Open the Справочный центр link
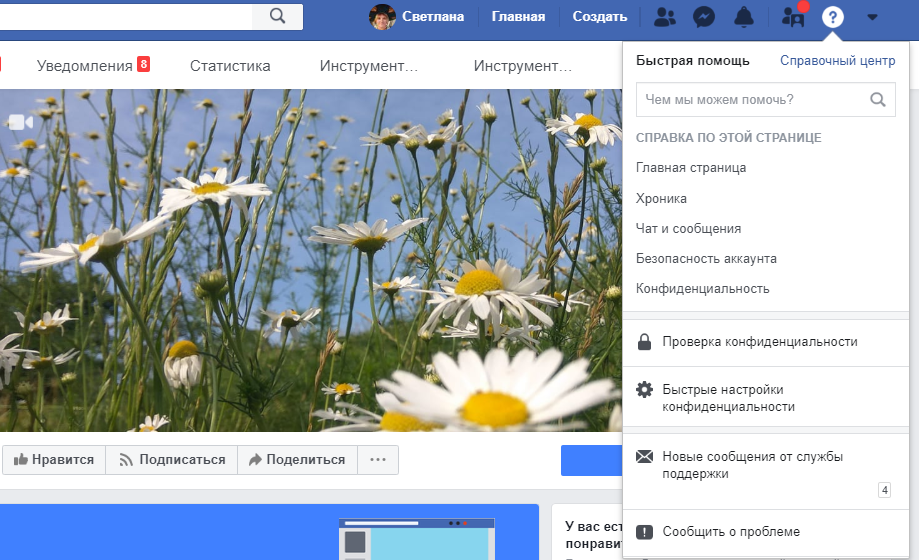This screenshot has height=560, width=919. 838,60
